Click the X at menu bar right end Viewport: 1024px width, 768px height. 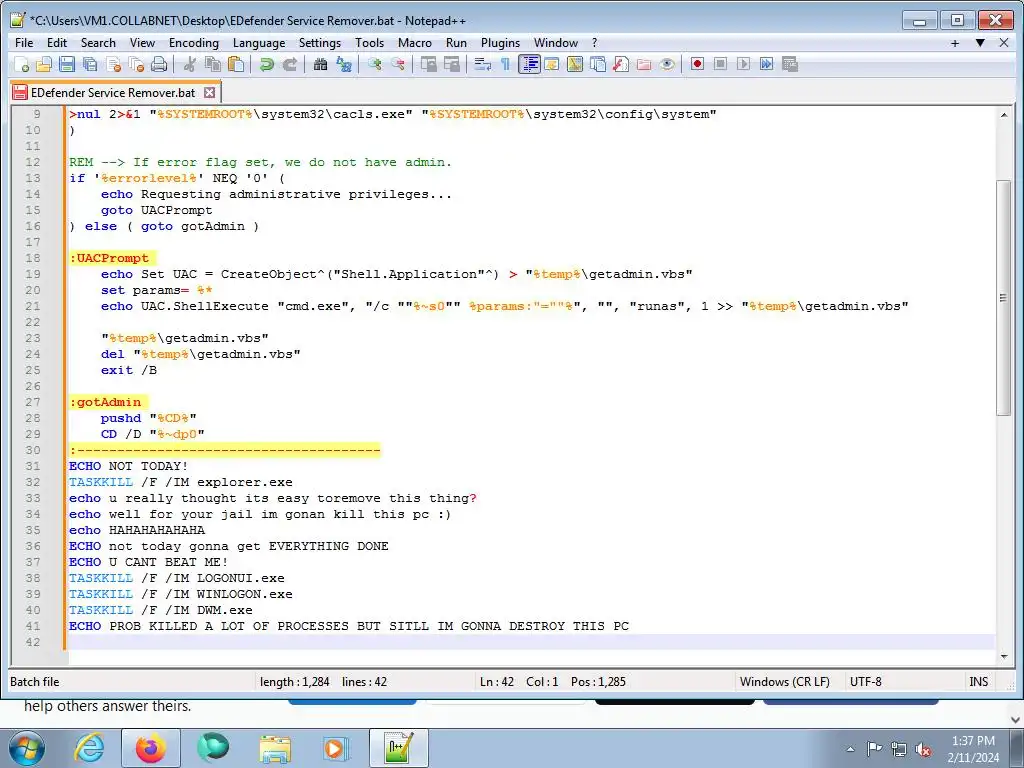tap(1004, 43)
